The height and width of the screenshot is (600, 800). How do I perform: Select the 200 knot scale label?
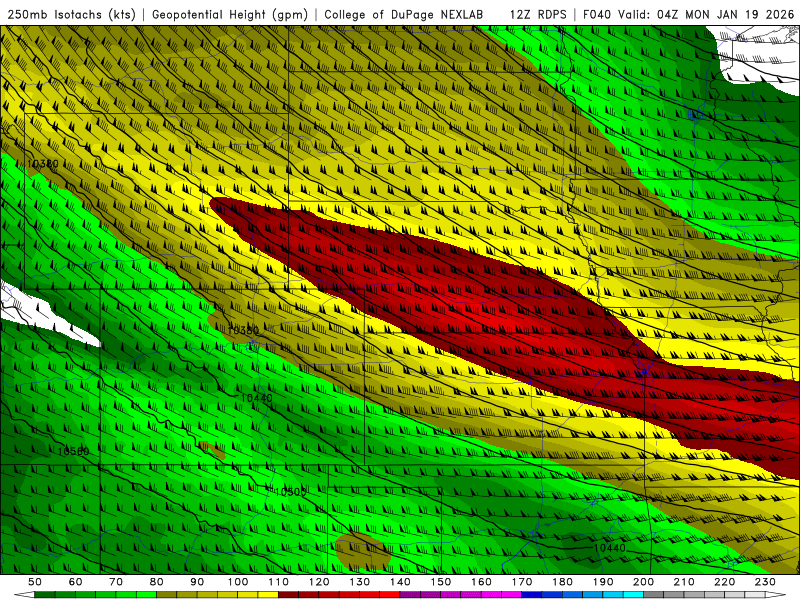(x=643, y=582)
